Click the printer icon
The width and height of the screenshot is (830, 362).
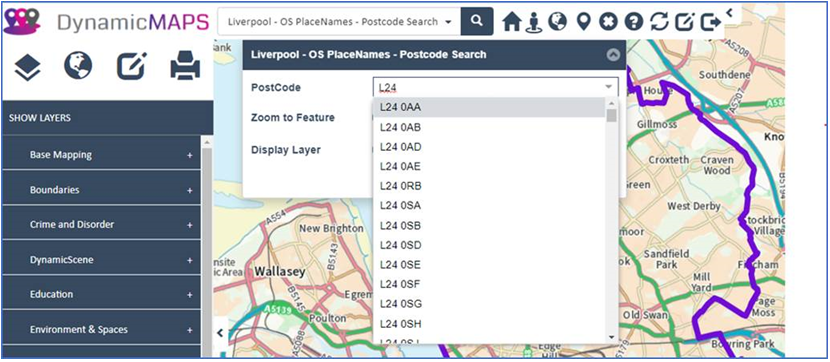click(185, 66)
